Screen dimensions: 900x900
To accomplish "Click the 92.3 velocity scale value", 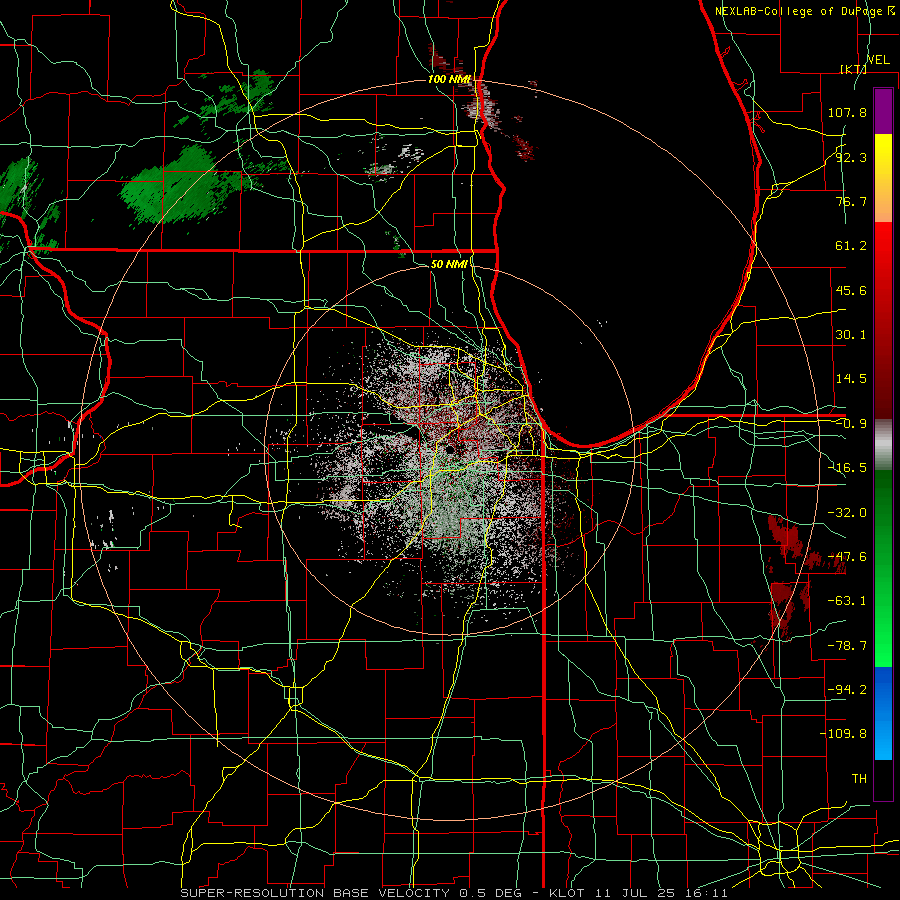I will 851,157.
